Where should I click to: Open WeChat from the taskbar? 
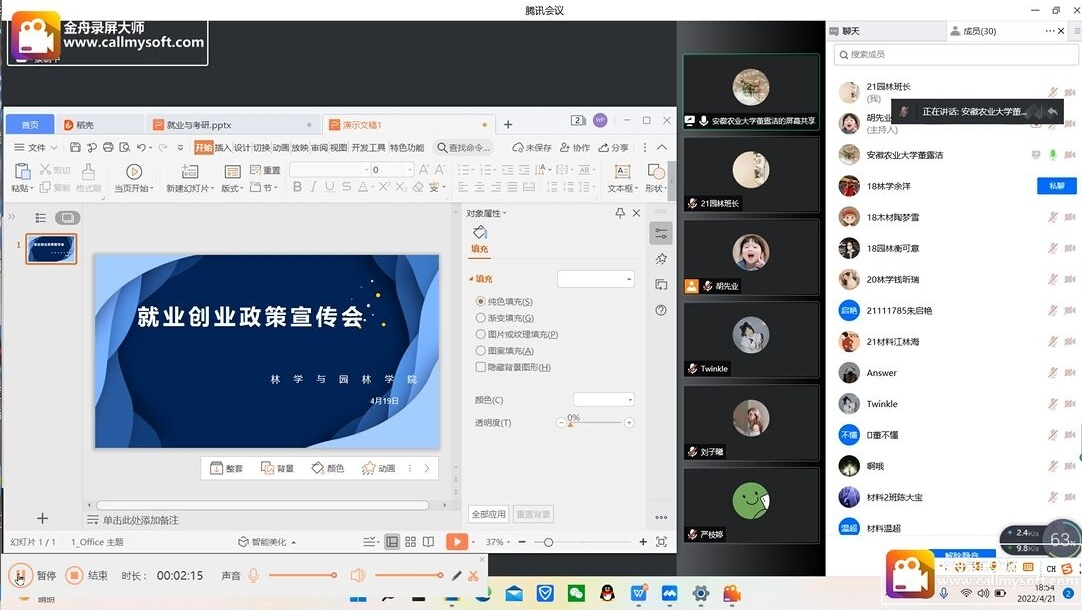[576, 594]
